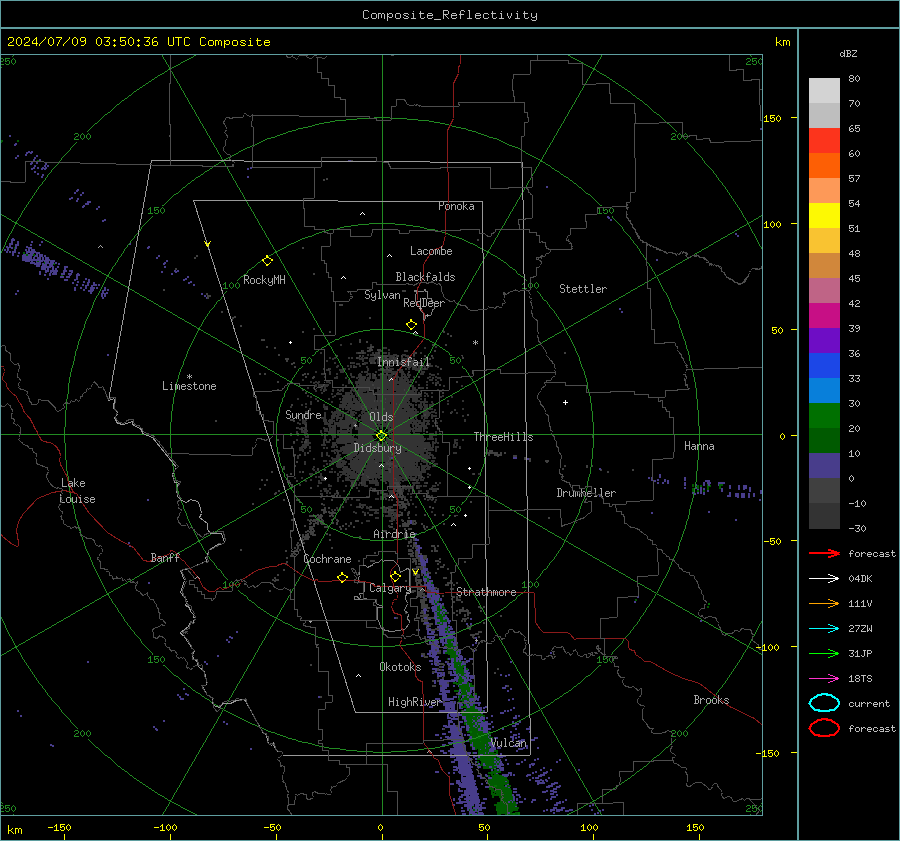Click the Innisfail city label

click(403, 362)
